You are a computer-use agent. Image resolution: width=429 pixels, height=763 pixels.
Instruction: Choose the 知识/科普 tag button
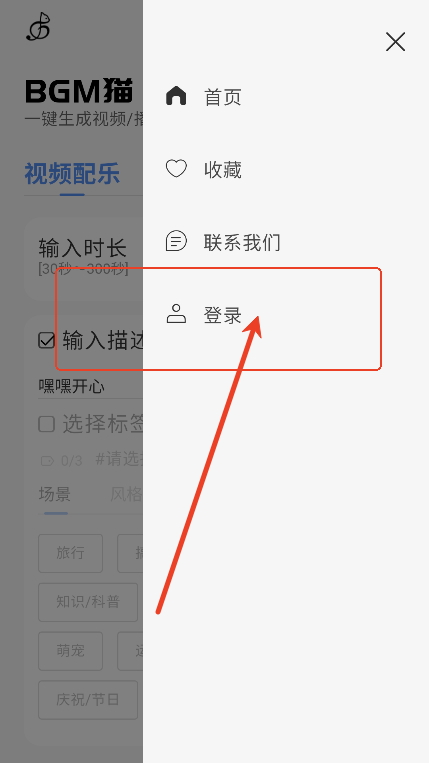(88, 602)
